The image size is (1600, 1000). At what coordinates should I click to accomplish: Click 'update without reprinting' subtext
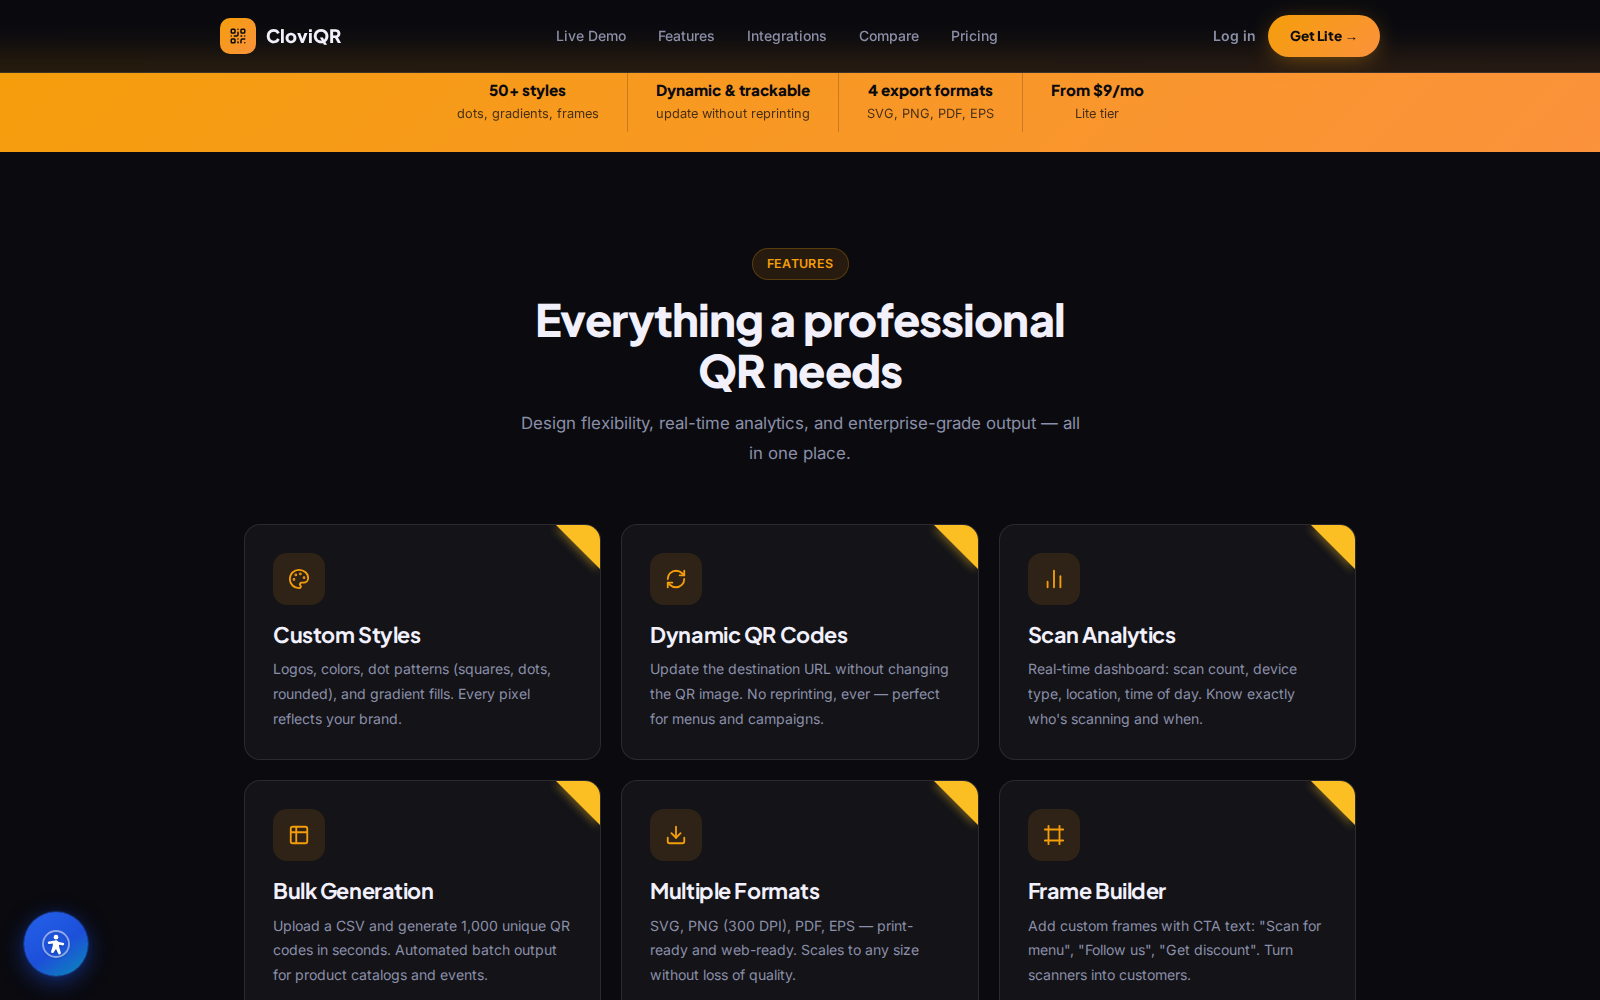pyautogui.click(x=733, y=114)
